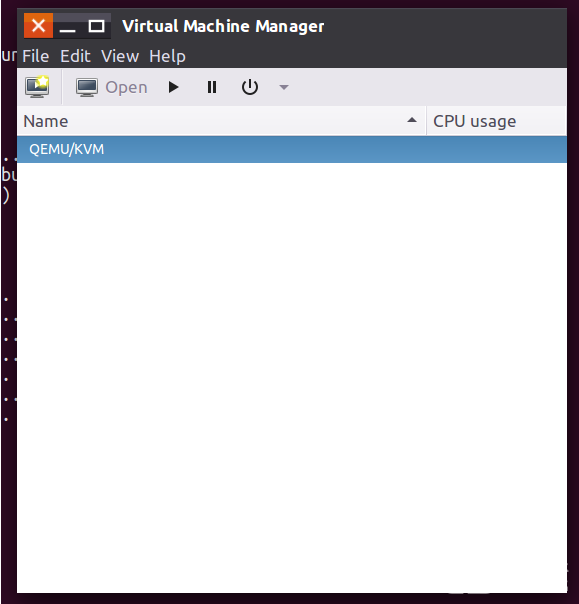
Task: Click the CPU usage column header
Action: coord(497,121)
